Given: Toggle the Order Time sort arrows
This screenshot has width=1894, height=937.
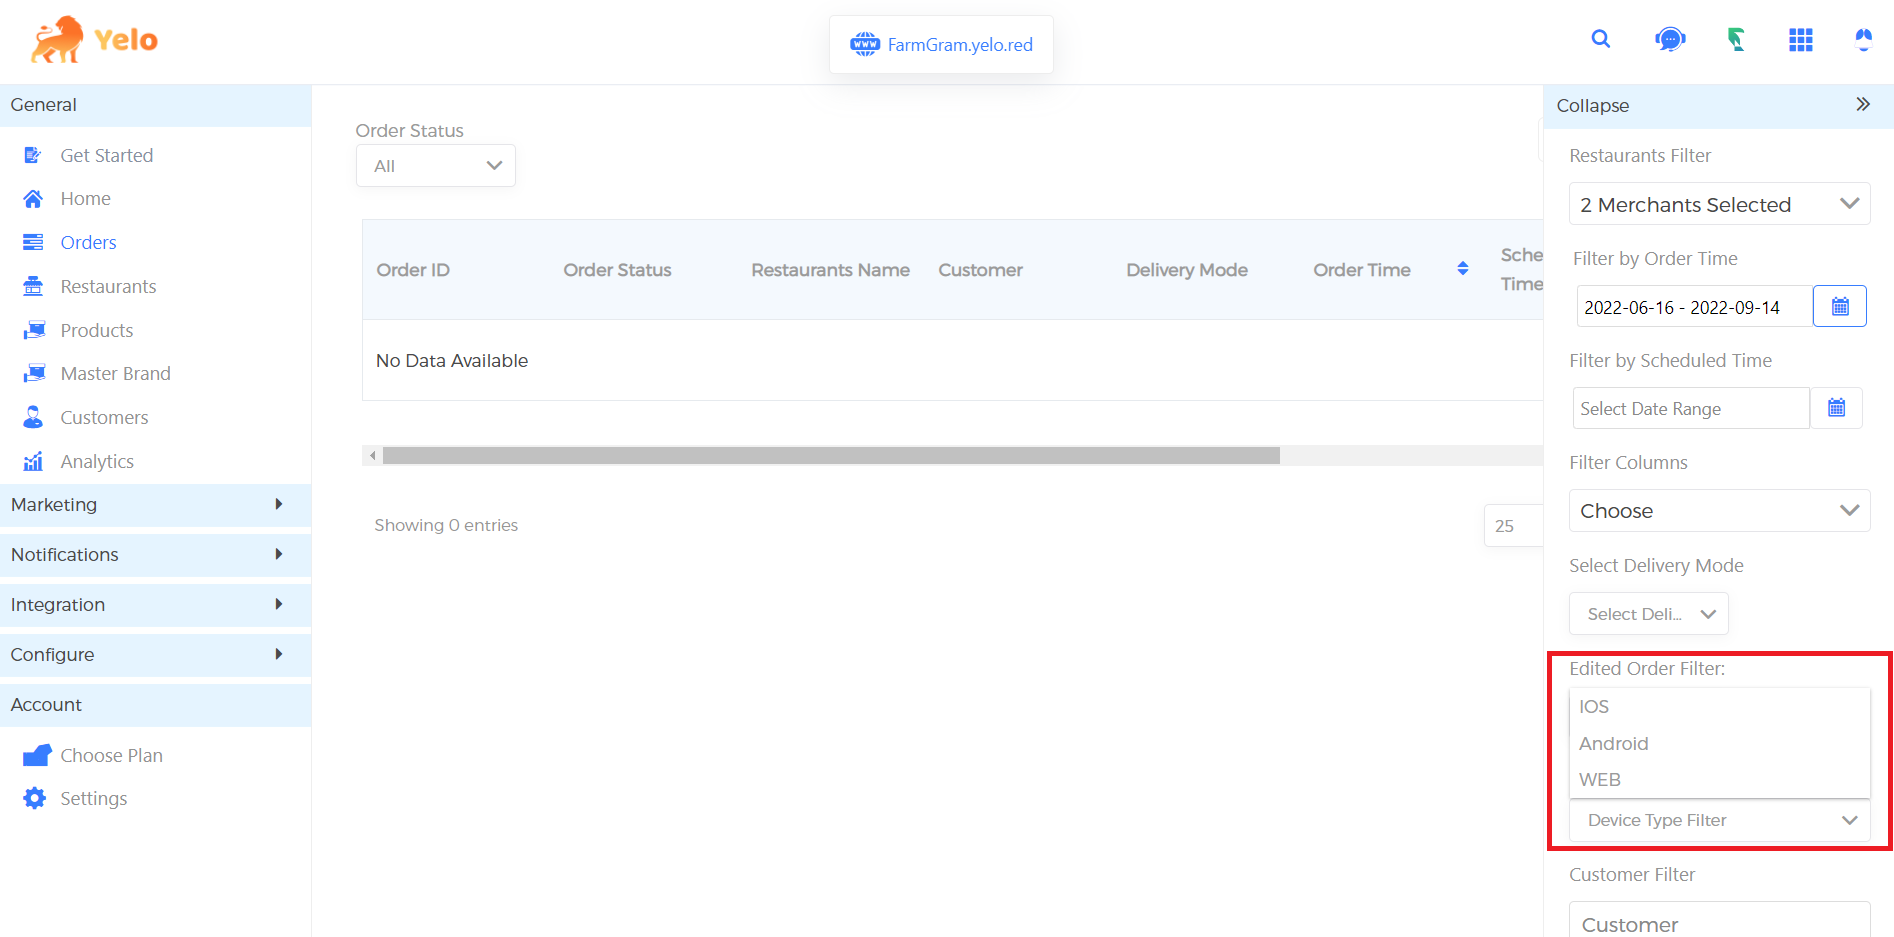Looking at the screenshot, I should pyautogui.click(x=1462, y=268).
